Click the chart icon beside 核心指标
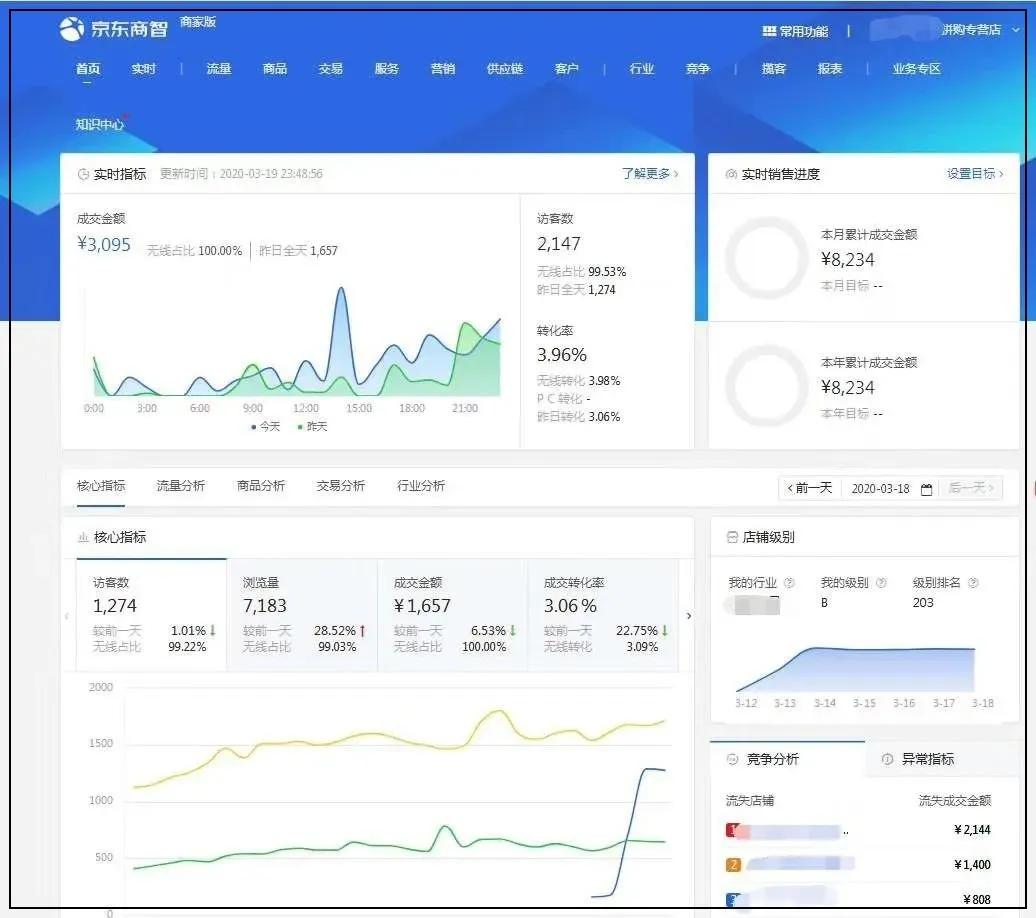1036x918 pixels. (x=84, y=537)
